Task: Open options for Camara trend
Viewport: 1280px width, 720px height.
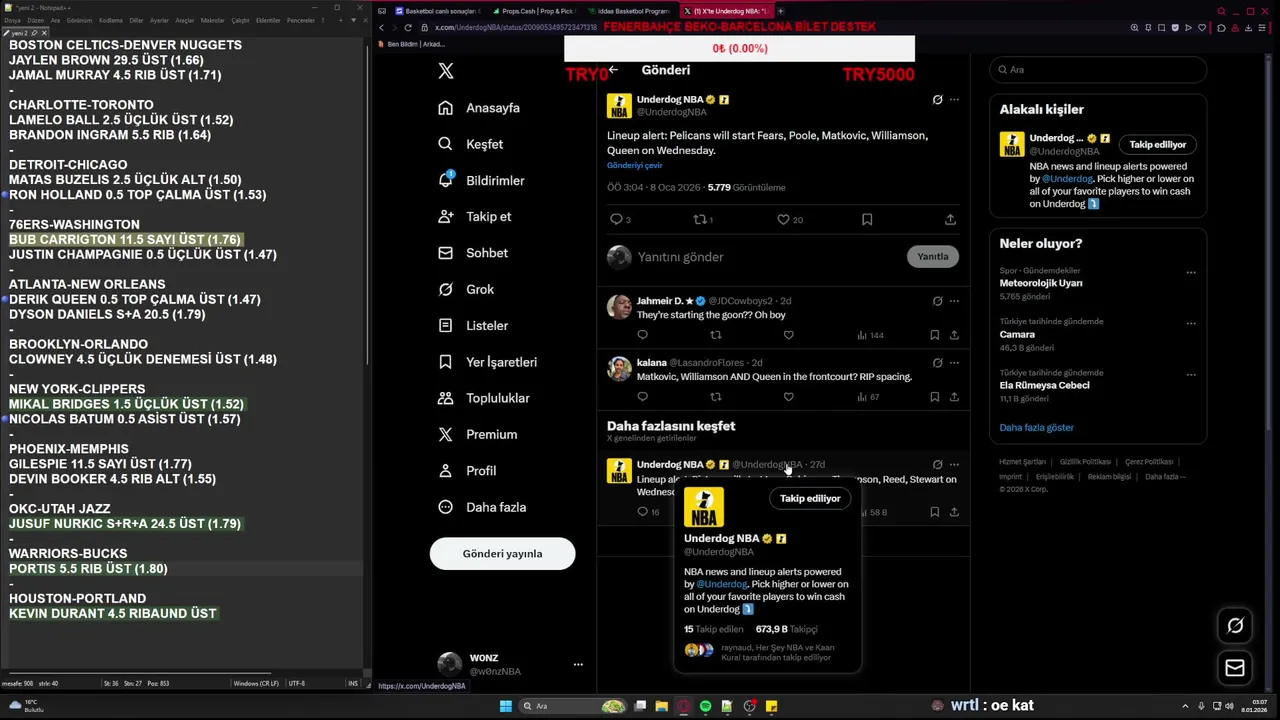Action: [1191, 323]
